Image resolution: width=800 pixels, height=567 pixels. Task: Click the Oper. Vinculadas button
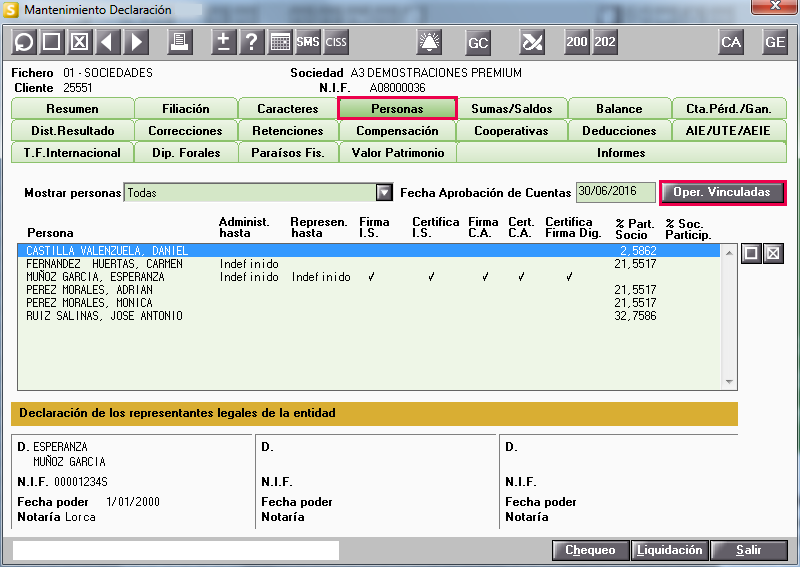[x=722, y=193]
